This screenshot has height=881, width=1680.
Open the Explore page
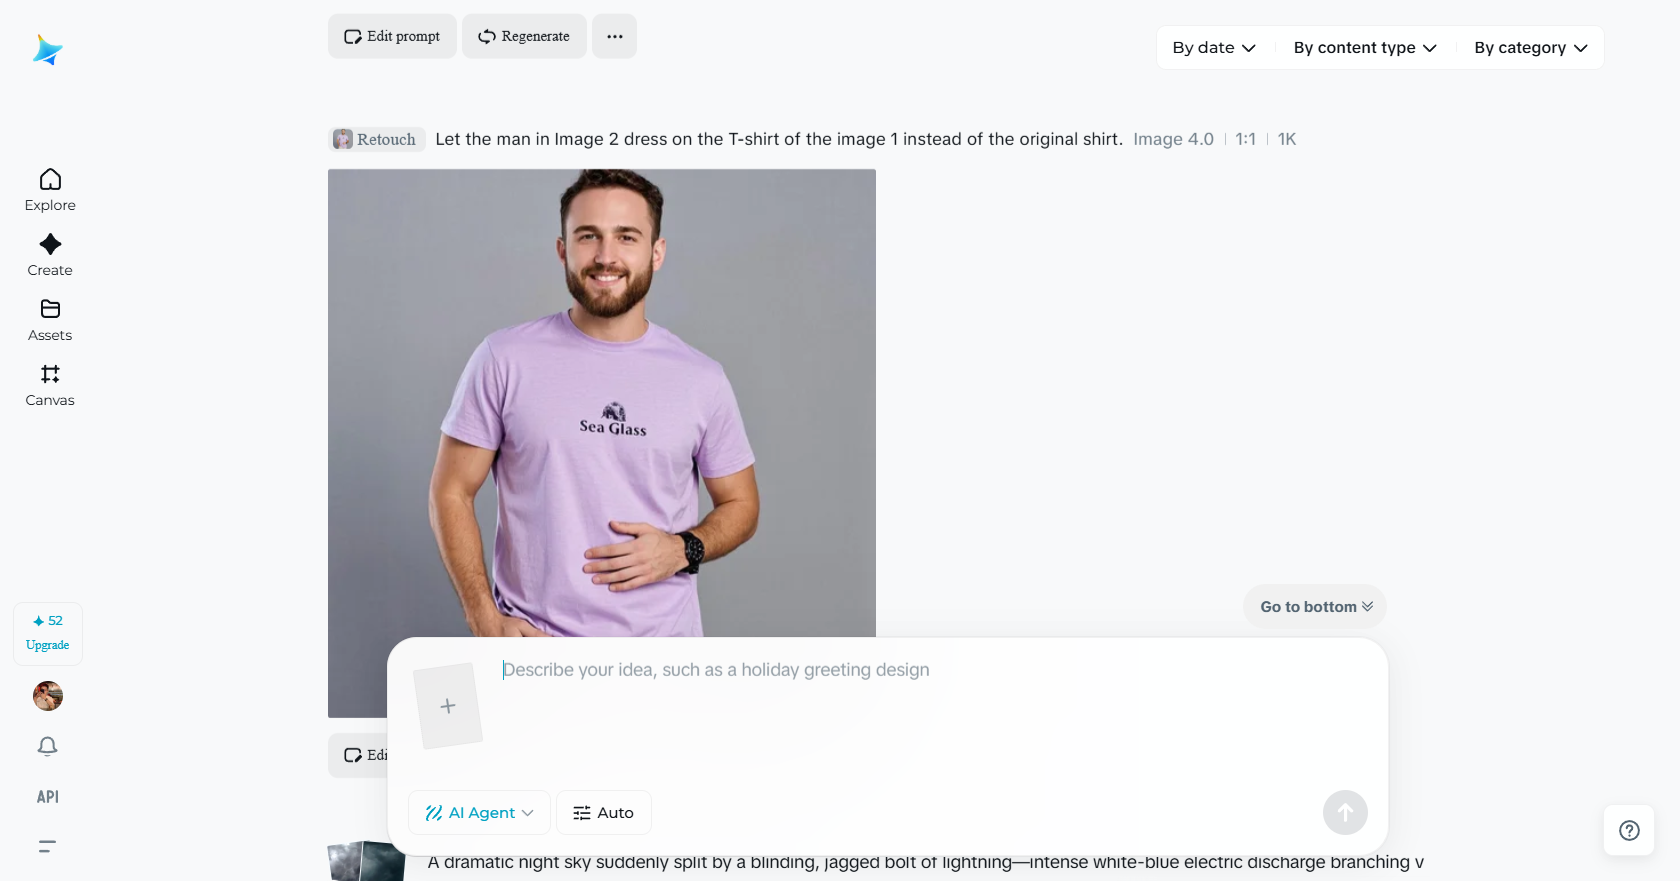click(50, 189)
